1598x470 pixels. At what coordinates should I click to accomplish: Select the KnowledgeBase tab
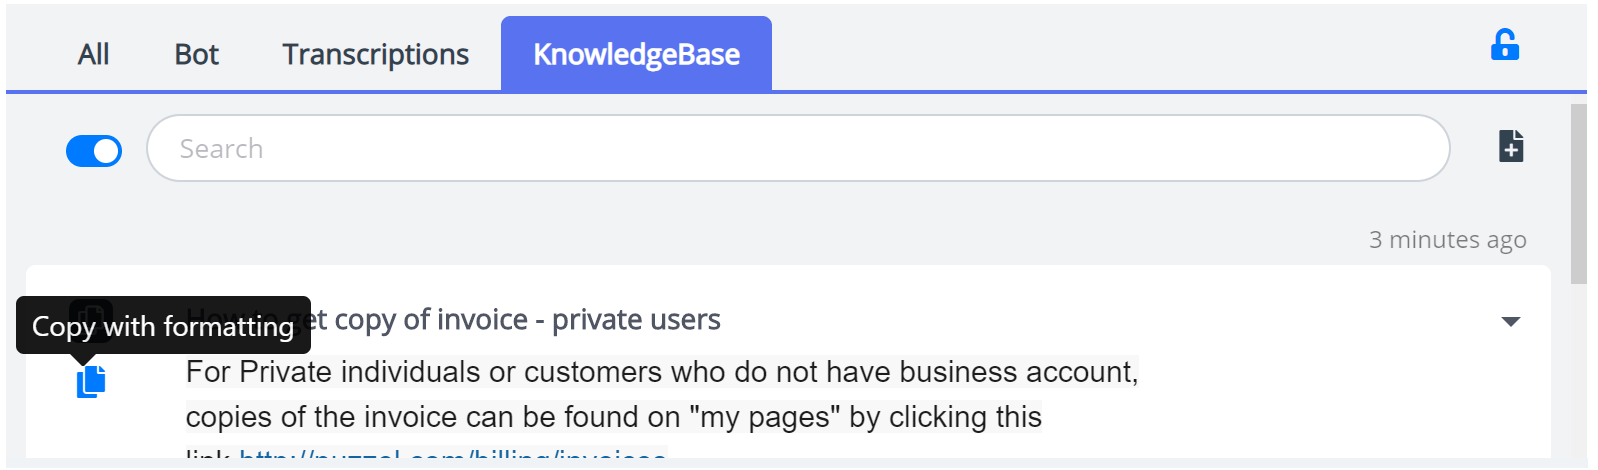point(636,54)
